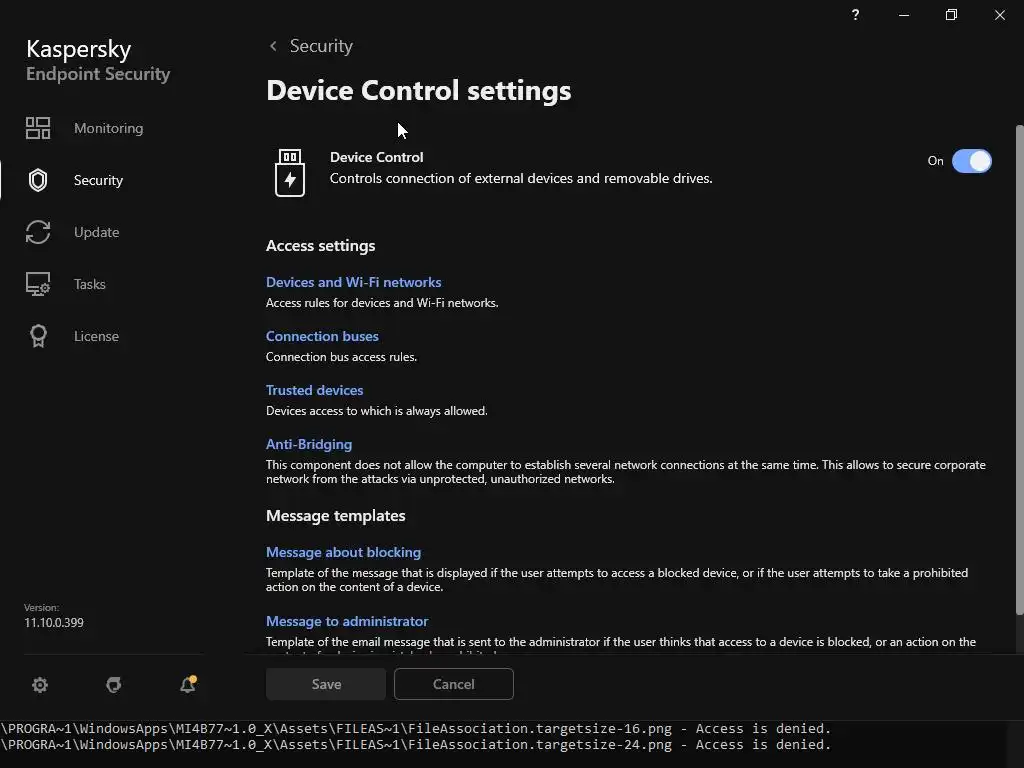Click the License ribbon icon

(x=39, y=336)
